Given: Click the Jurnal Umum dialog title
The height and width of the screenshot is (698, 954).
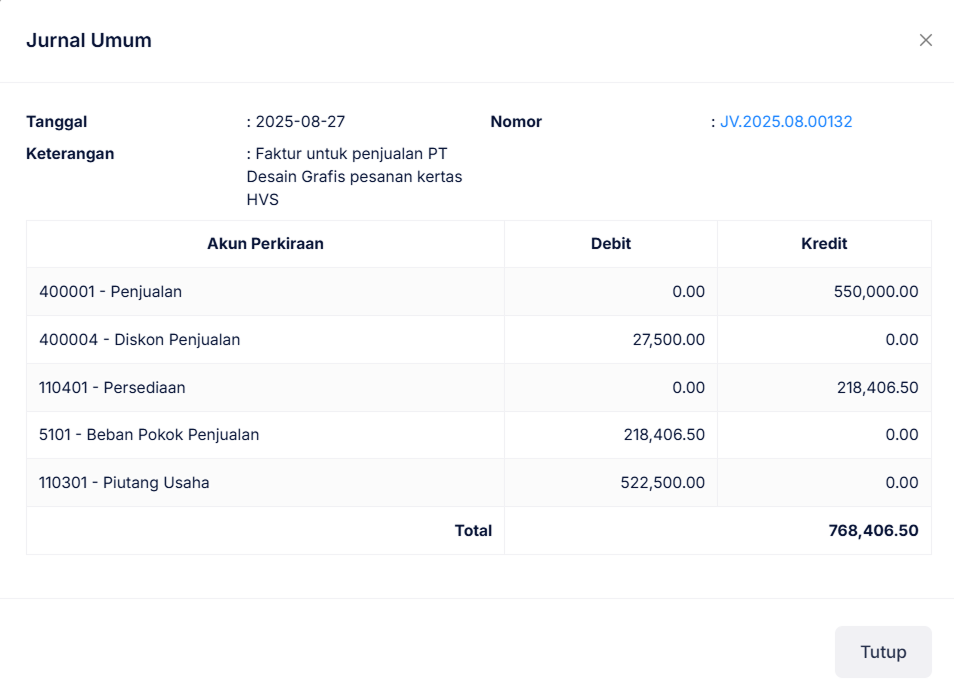Looking at the screenshot, I should pos(89,41).
